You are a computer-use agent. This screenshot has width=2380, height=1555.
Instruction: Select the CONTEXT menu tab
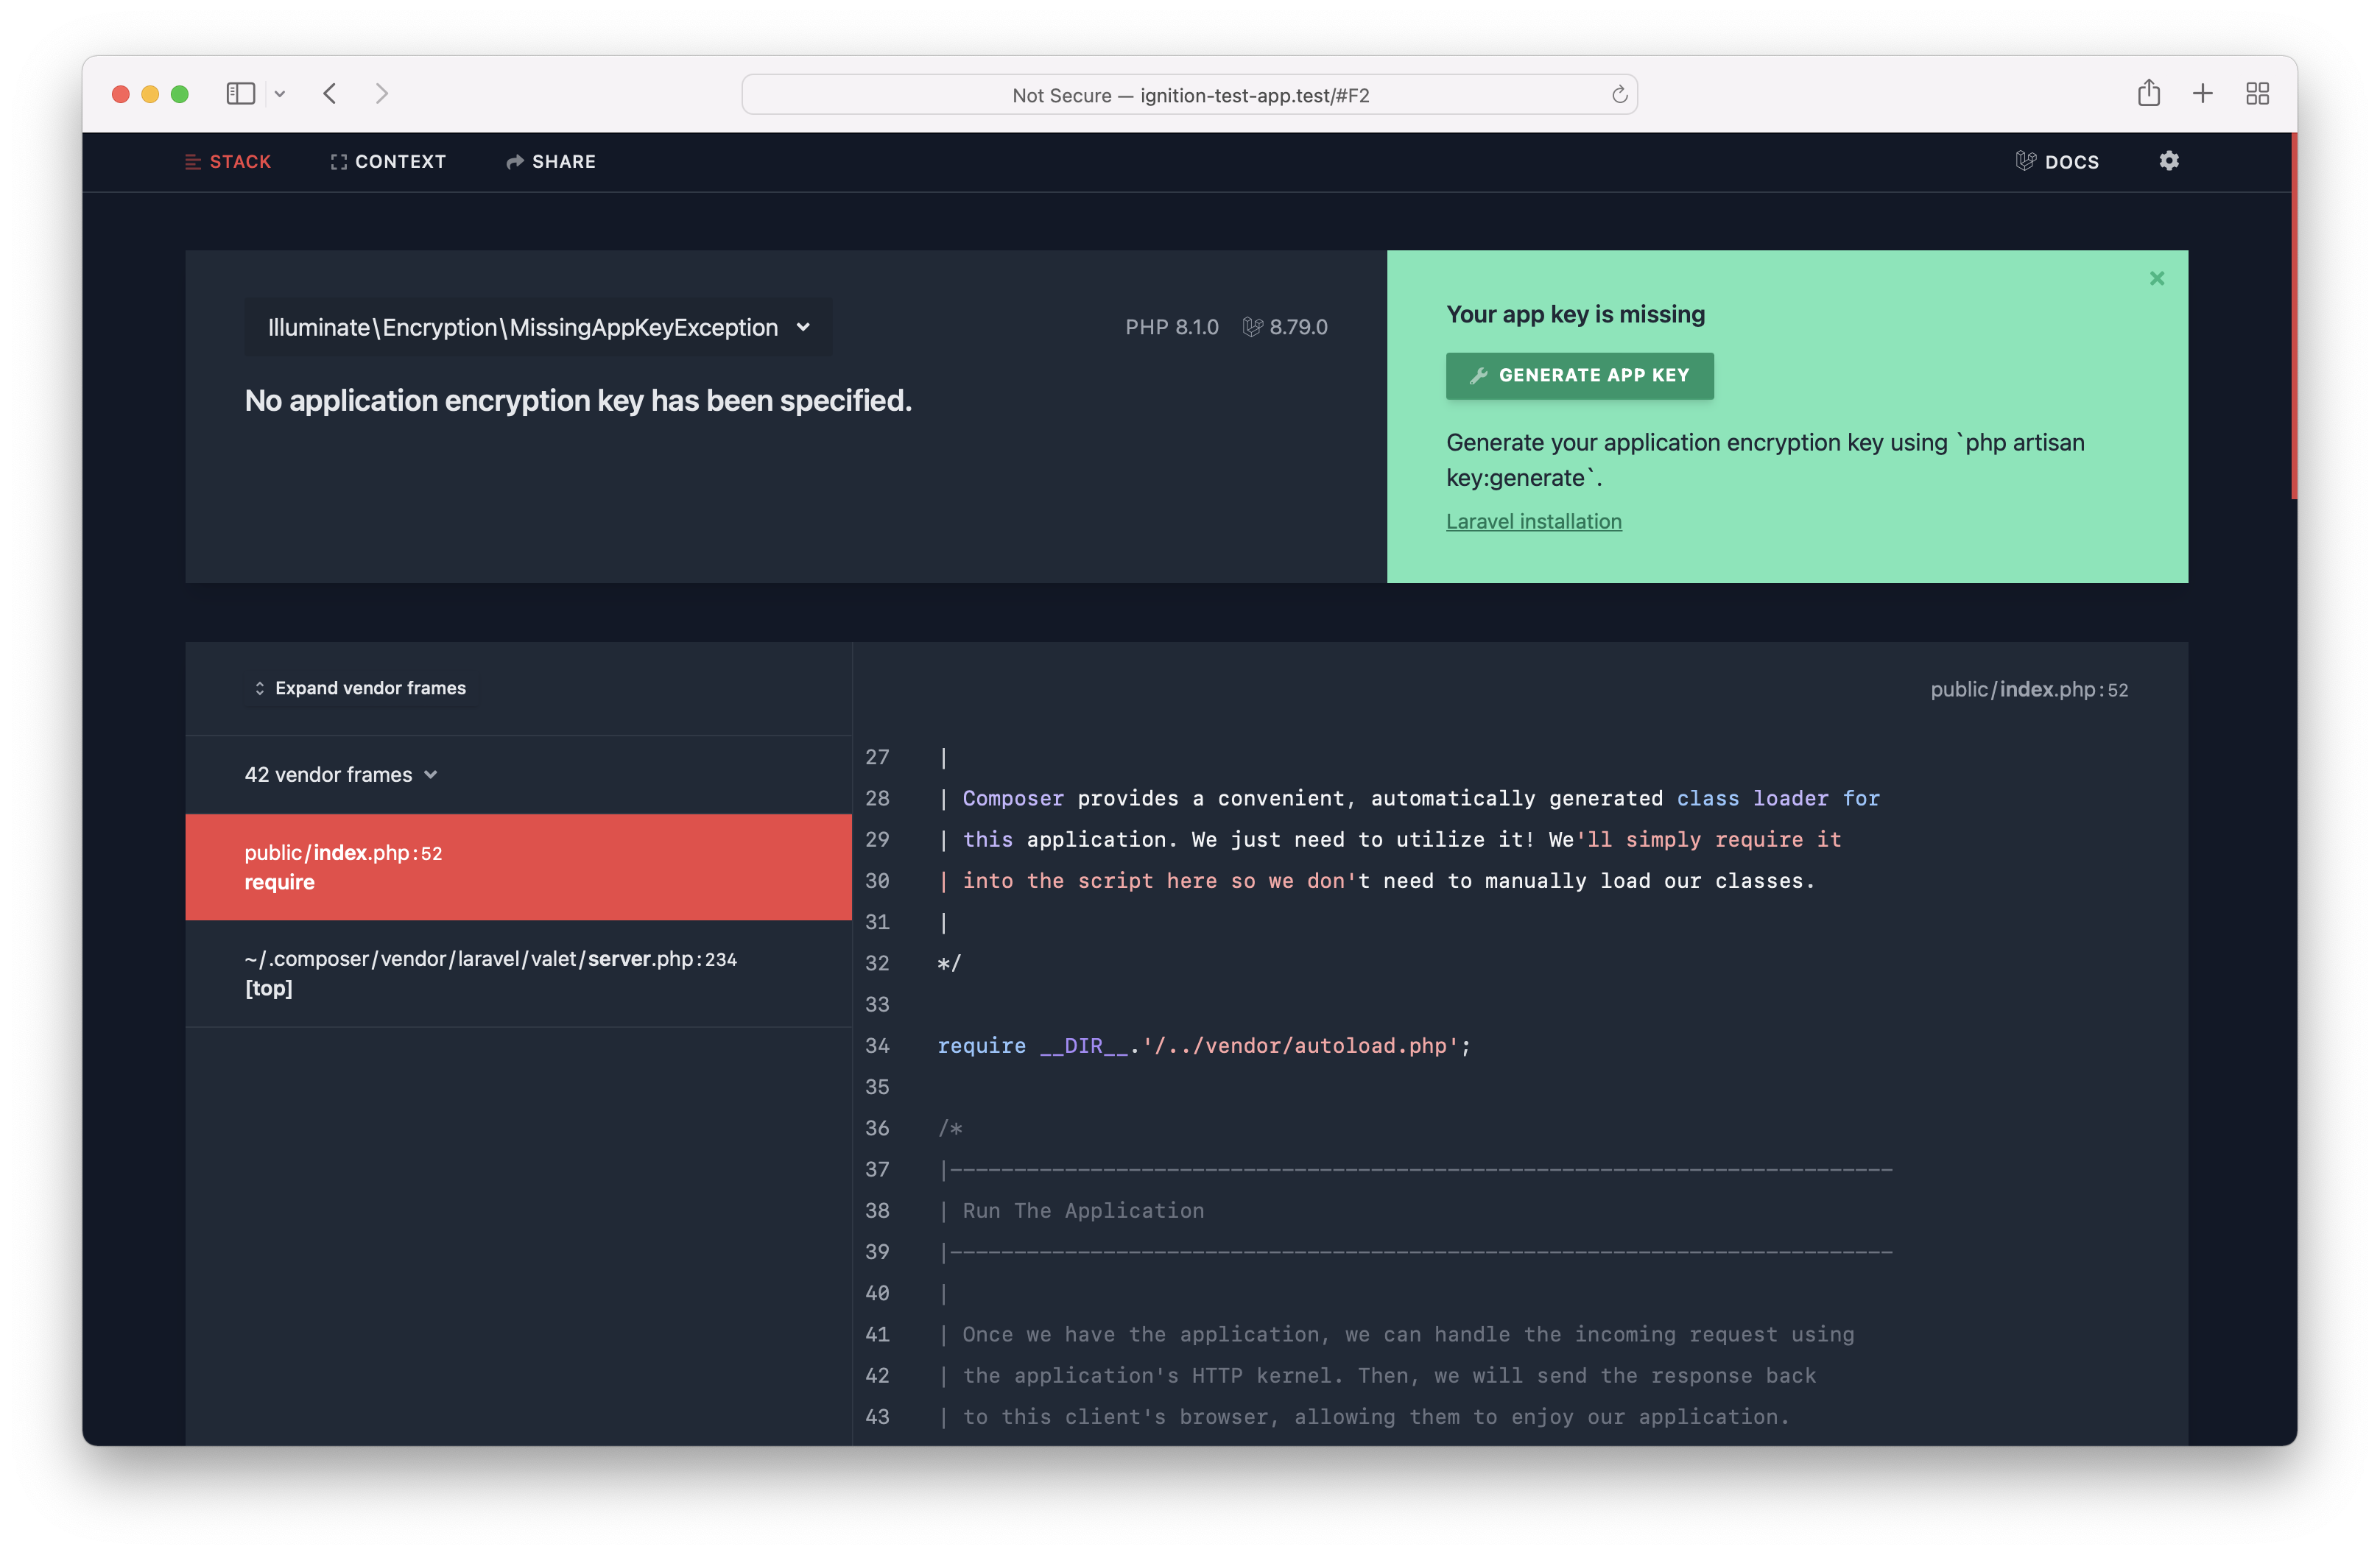[387, 161]
